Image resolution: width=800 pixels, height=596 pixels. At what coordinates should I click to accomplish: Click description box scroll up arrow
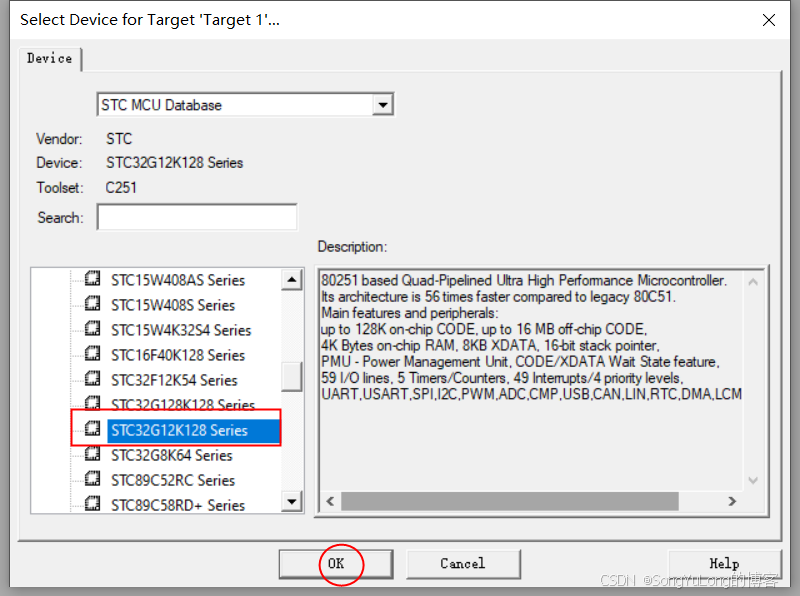point(753,282)
